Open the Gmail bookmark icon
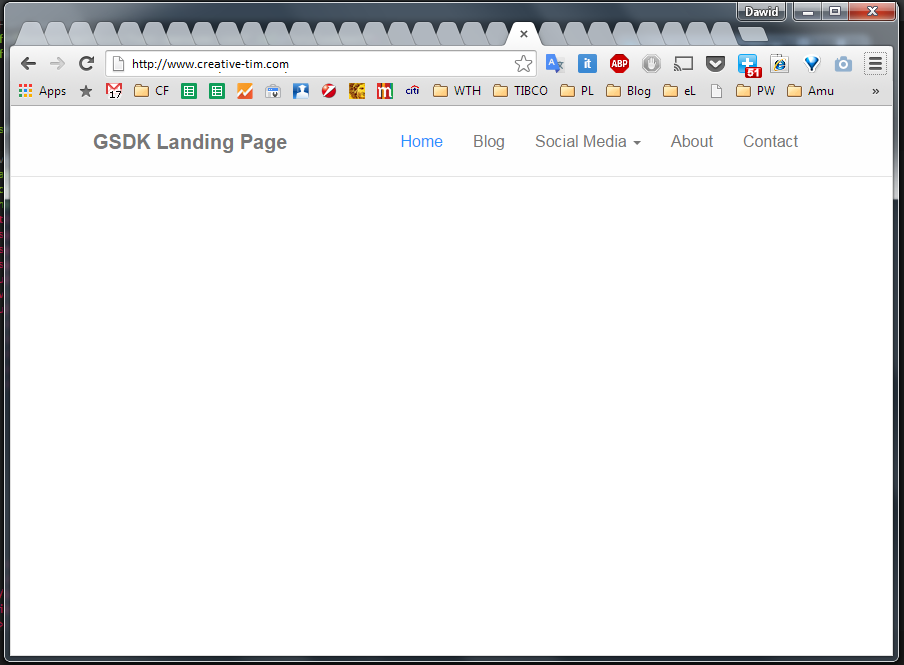 (114, 91)
